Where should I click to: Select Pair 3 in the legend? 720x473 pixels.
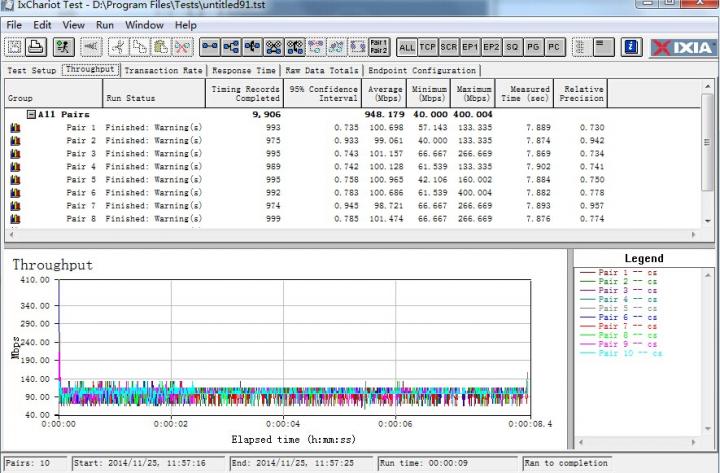click(x=618, y=290)
